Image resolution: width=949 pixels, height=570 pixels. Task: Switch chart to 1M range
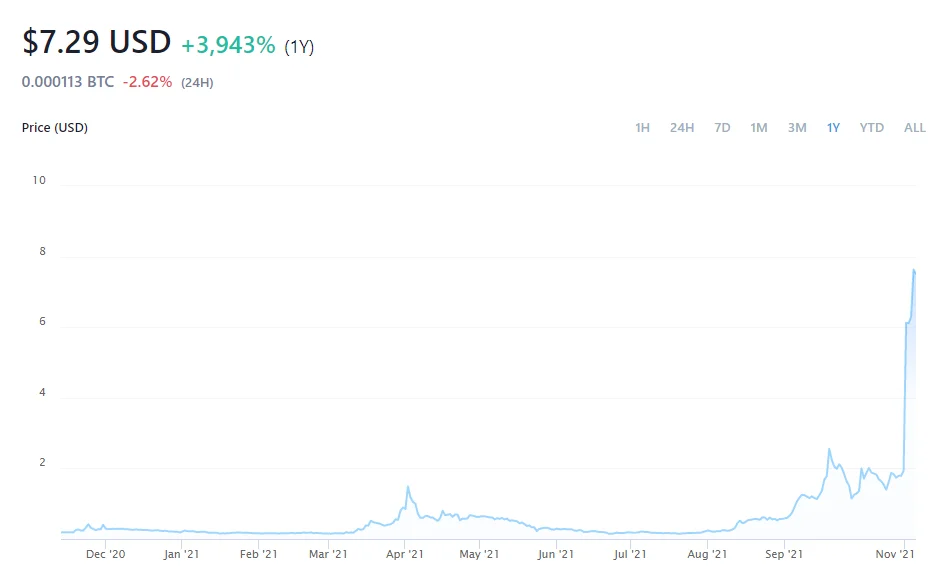(x=758, y=128)
